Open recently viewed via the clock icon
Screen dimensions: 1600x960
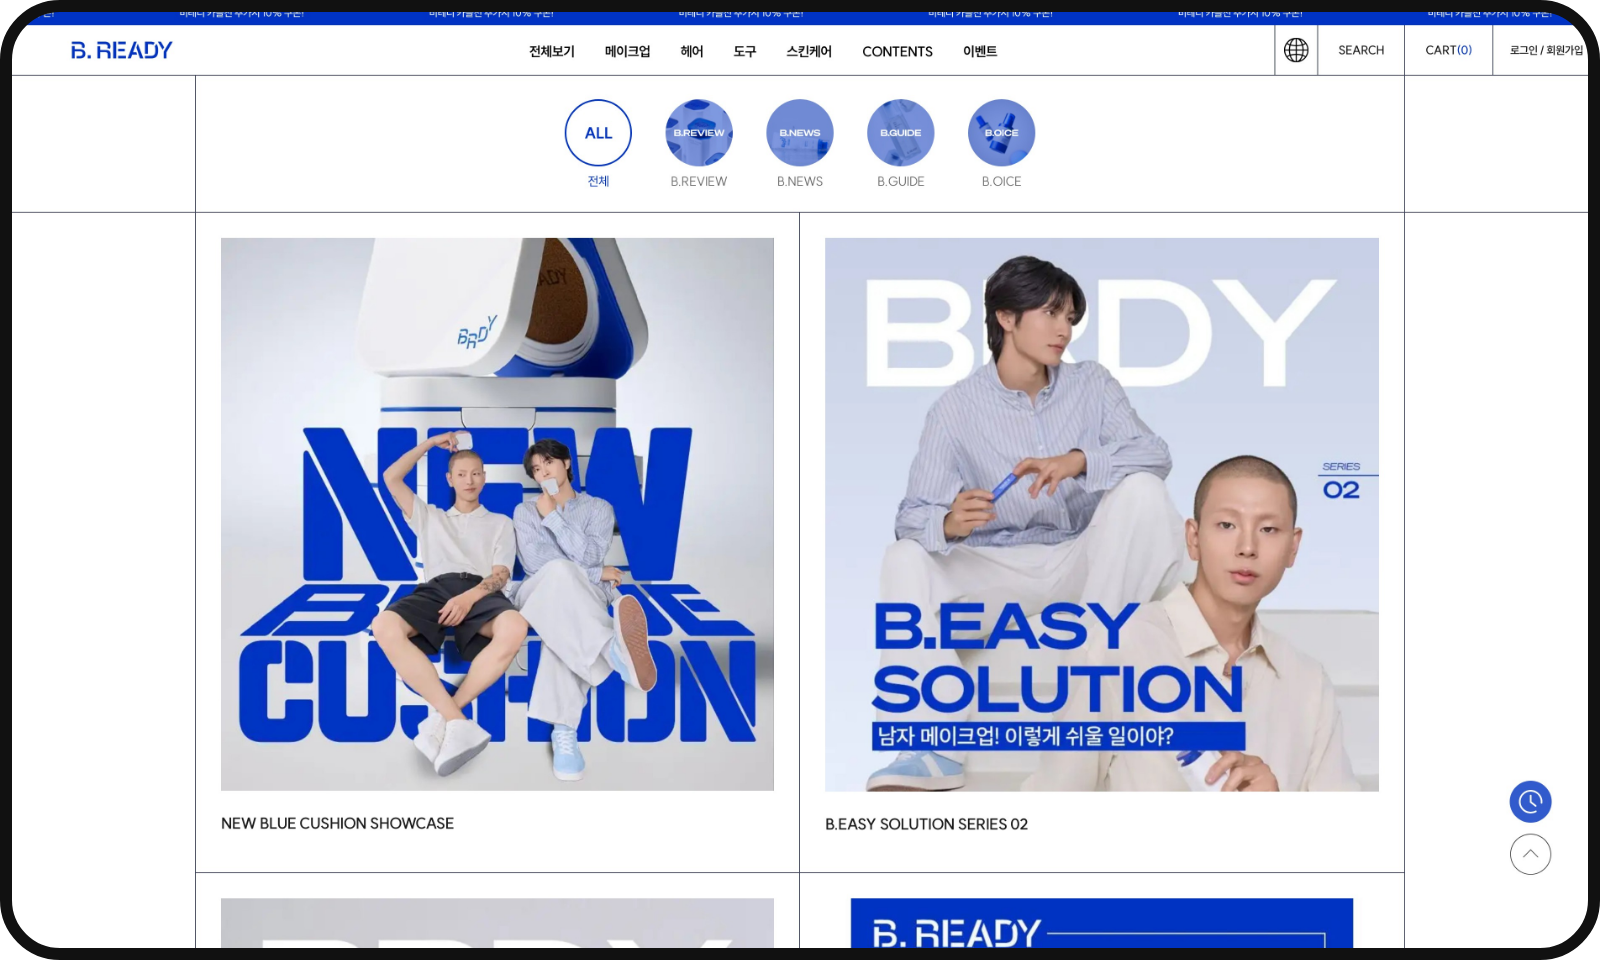pos(1530,801)
